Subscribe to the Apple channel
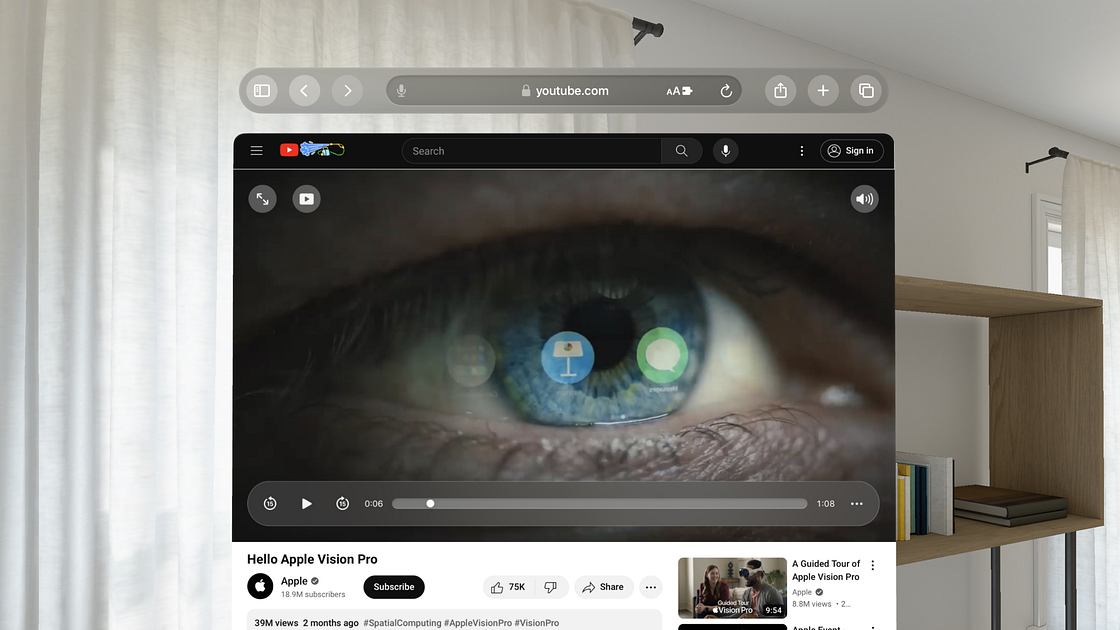1120x630 pixels. (x=394, y=586)
